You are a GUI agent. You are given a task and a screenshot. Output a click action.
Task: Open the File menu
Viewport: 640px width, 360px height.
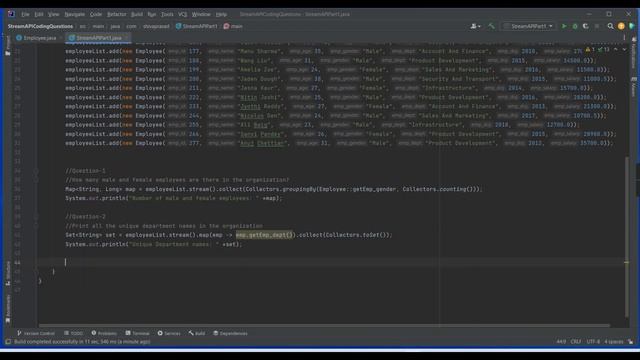tap(25, 14)
